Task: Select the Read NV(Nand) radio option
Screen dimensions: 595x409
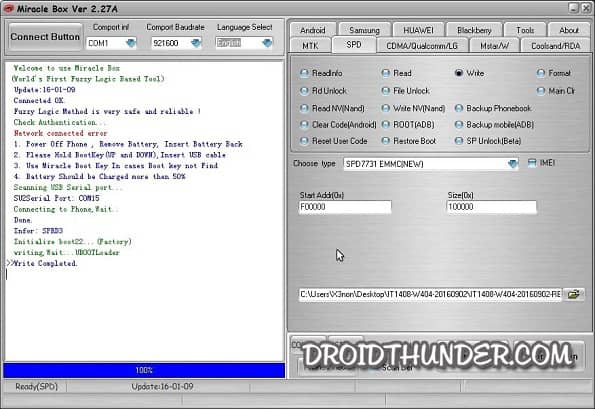Action: (332, 109)
